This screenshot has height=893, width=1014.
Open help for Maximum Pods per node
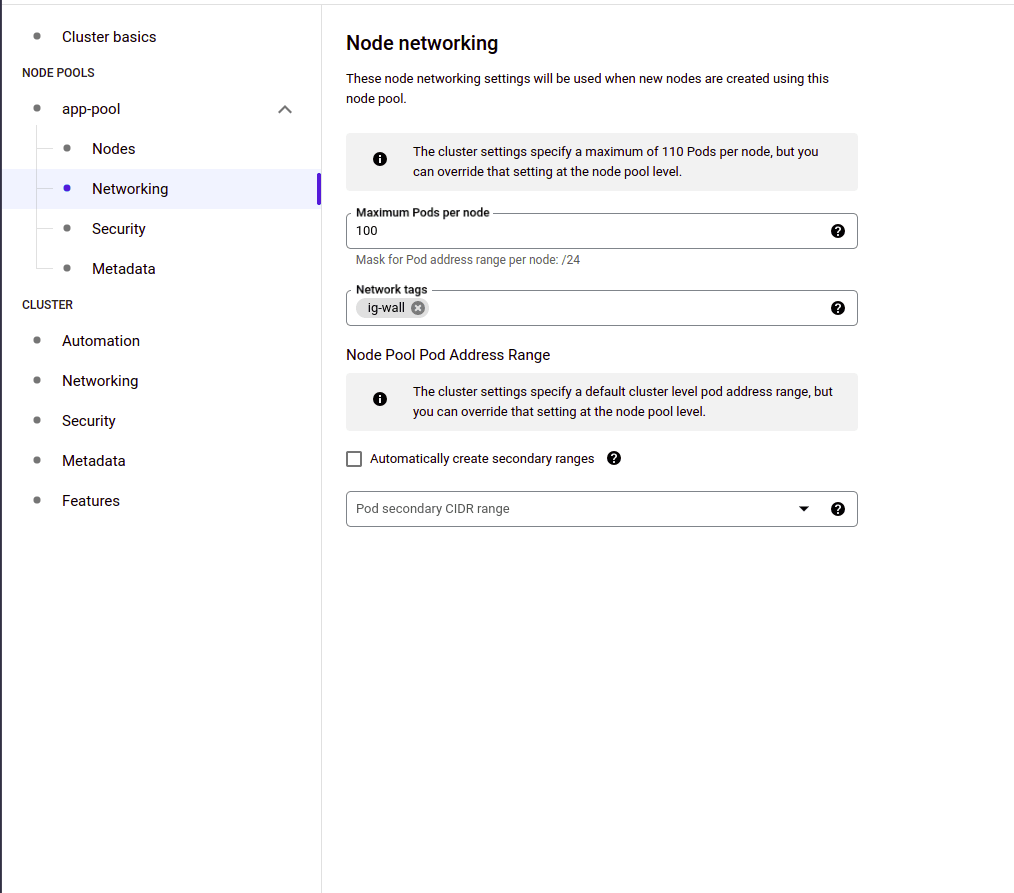click(837, 231)
